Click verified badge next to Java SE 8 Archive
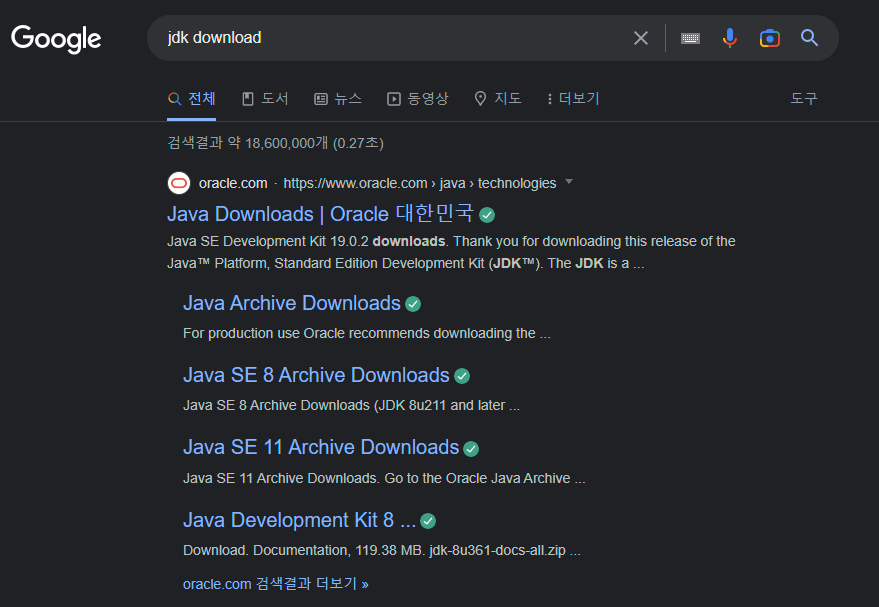This screenshot has width=879, height=607. pos(462,376)
